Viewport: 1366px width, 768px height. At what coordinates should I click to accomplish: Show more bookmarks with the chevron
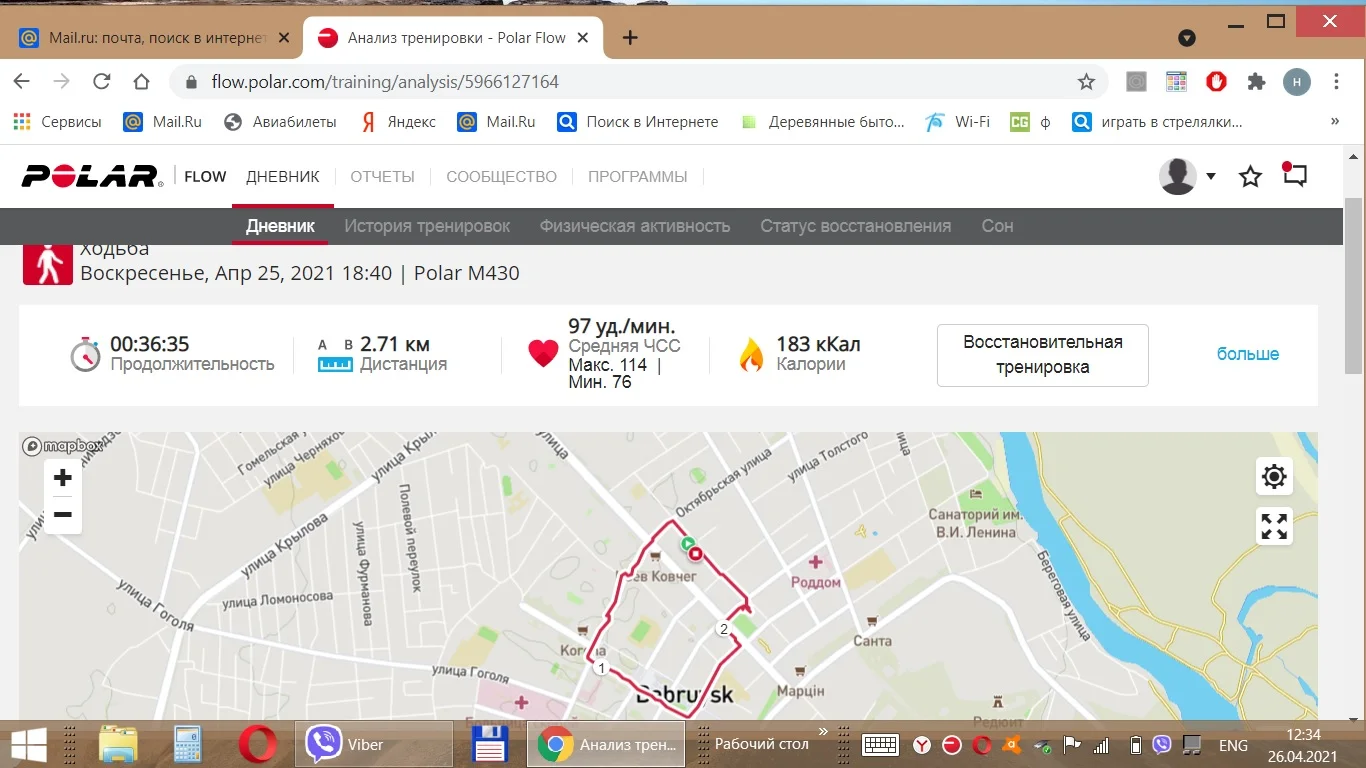[1335, 122]
